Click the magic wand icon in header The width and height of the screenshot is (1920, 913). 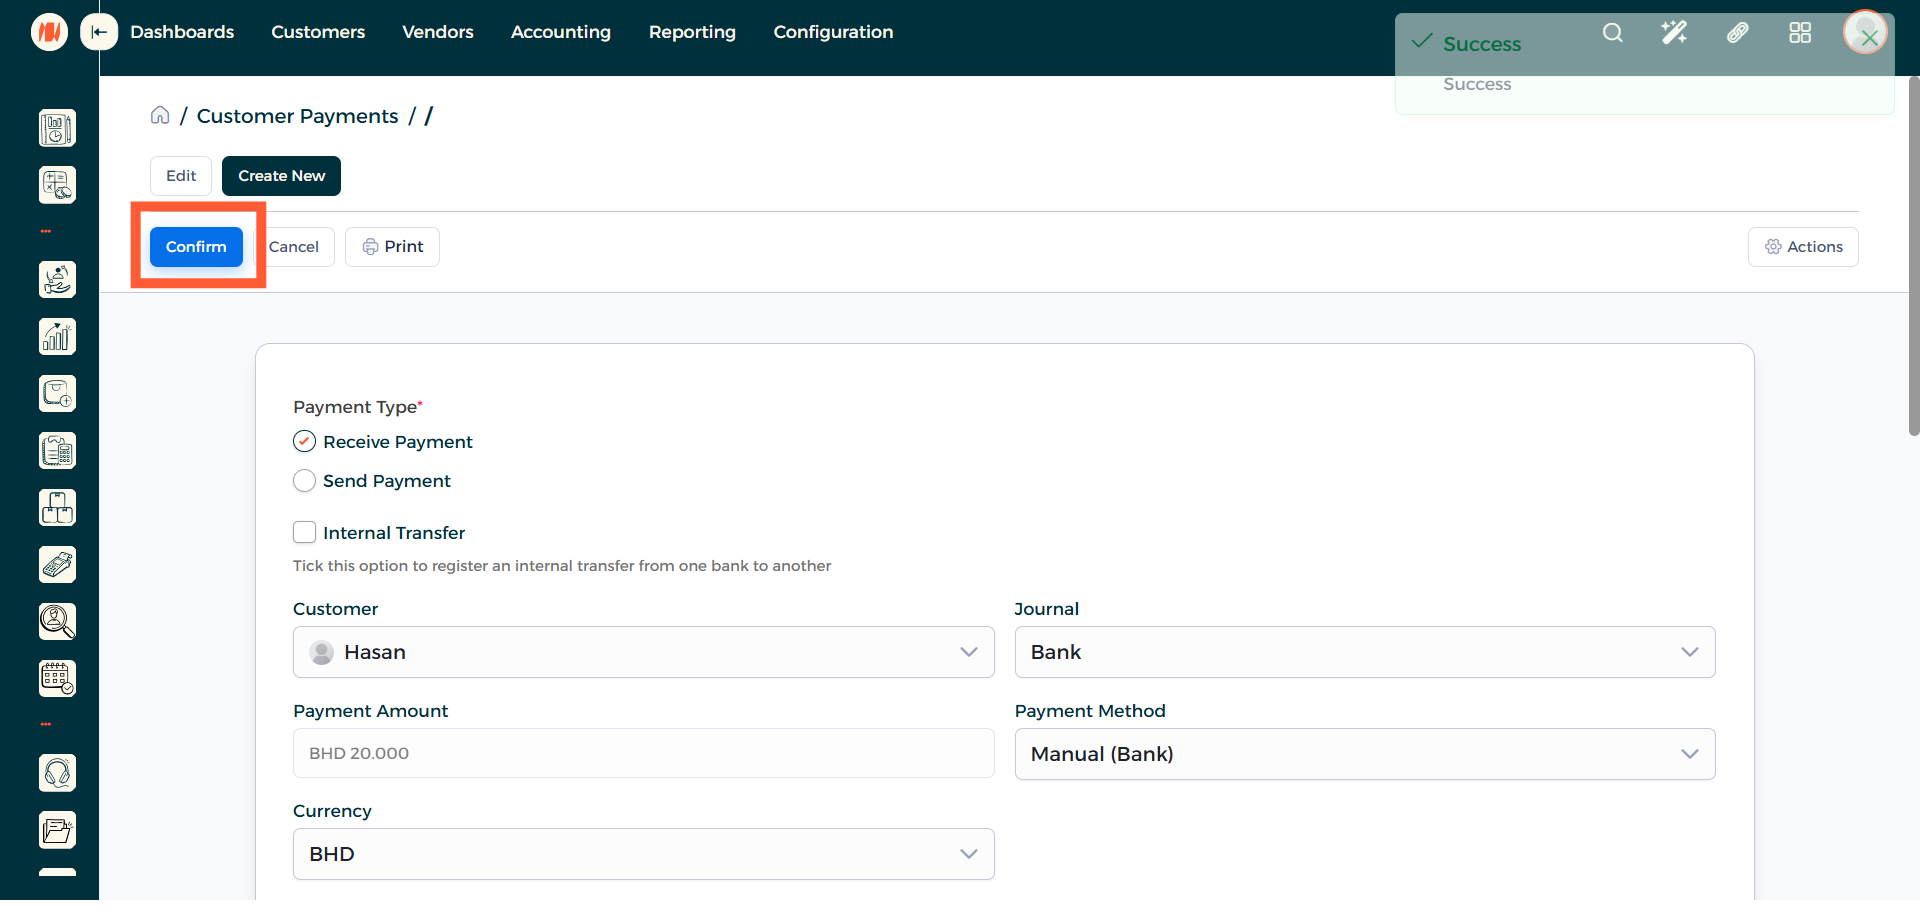click(1674, 33)
